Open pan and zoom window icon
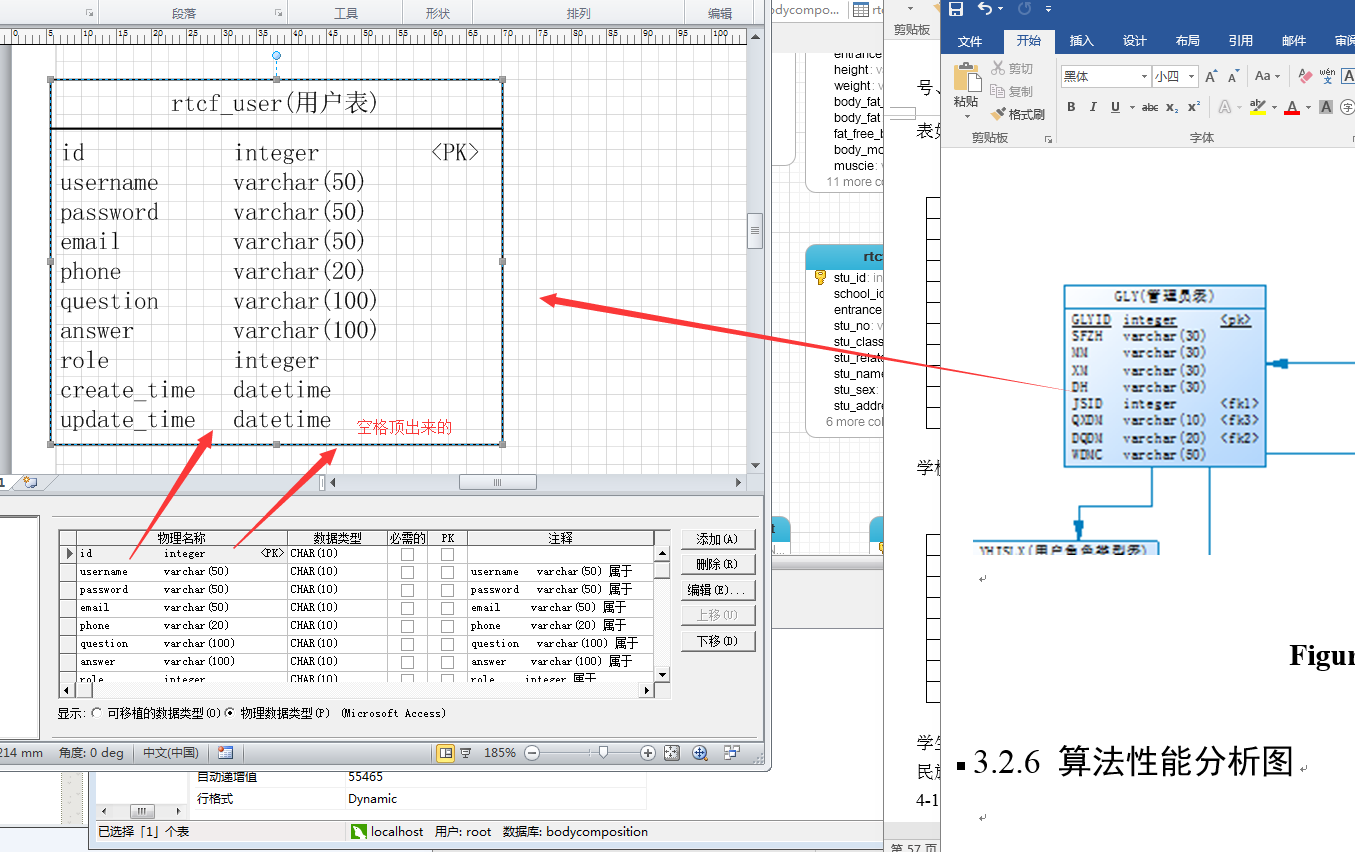This screenshot has height=852, width=1355. (x=700, y=753)
